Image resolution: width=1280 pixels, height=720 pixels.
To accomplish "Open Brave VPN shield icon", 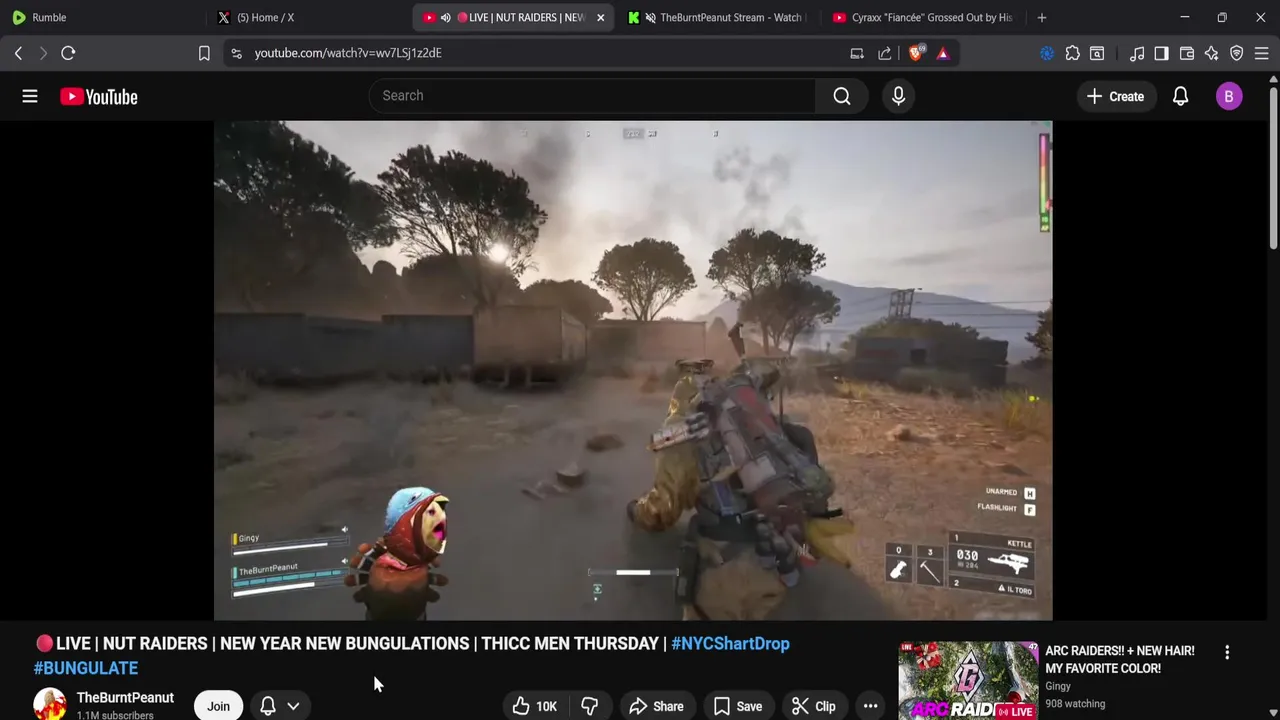I will (1237, 53).
